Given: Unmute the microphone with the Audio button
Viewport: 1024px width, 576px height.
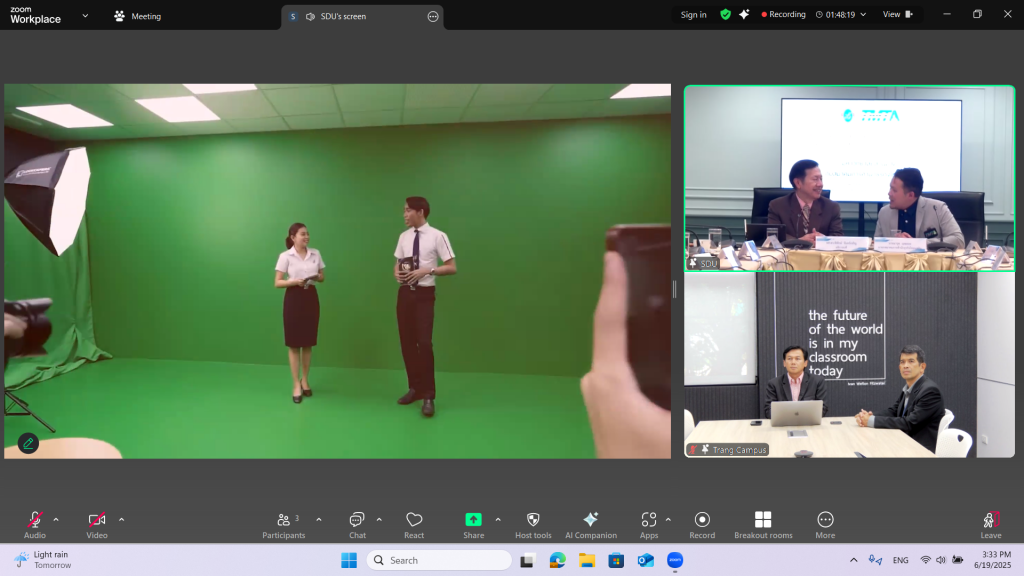Looking at the screenshot, I should pyautogui.click(x=35, y=520).
